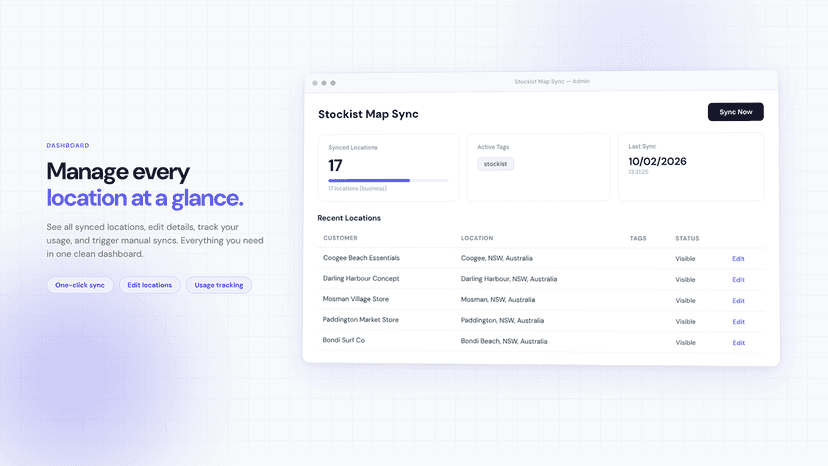Click location Mosman, NSW, Australia
This screenshot has width=828, height=466.
[498, 300]
